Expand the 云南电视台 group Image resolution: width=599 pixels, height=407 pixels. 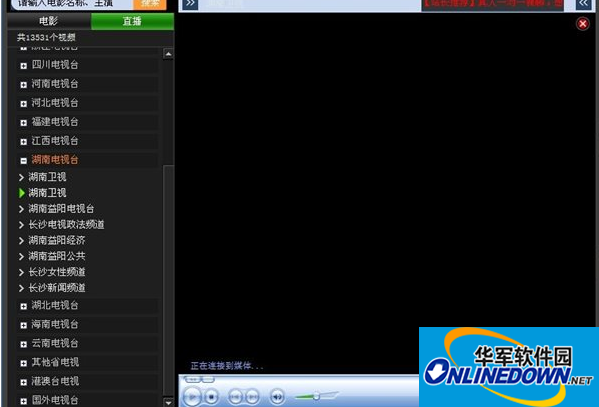(24, 344)
